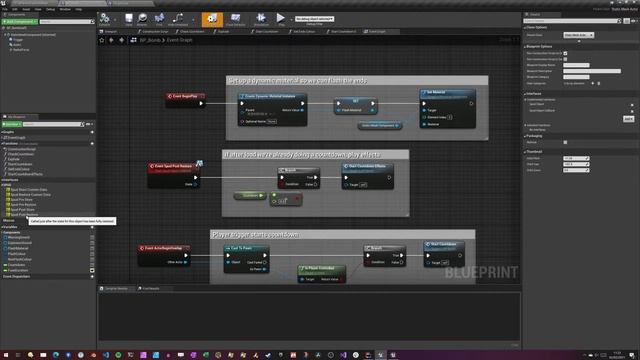Screen dimensions: 640x360
Task: Remove the Spud Object Callback interface
Action: 632,111
